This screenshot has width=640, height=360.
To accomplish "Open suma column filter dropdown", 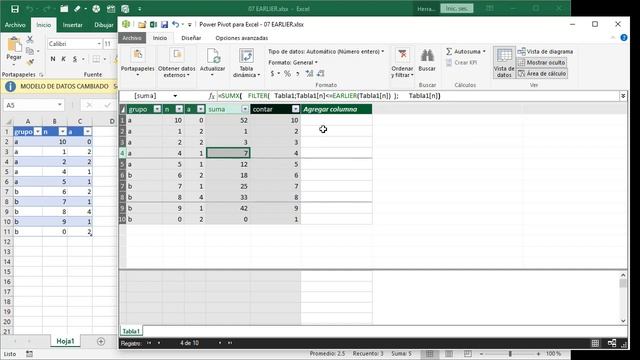I will [245, 109].
